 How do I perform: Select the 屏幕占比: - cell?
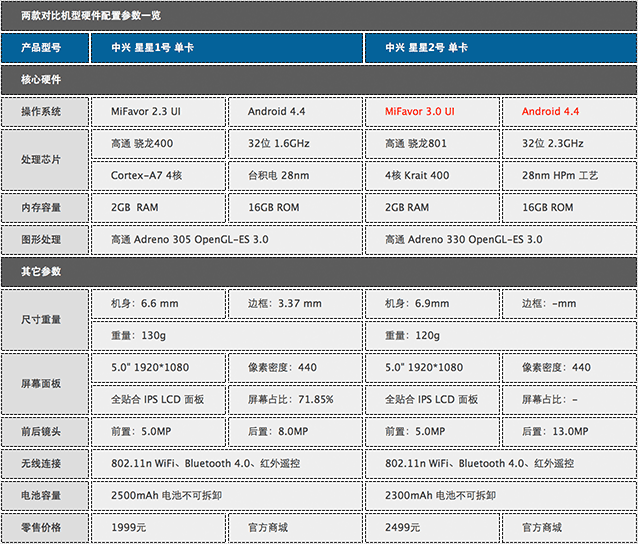[x=570, y=400]
